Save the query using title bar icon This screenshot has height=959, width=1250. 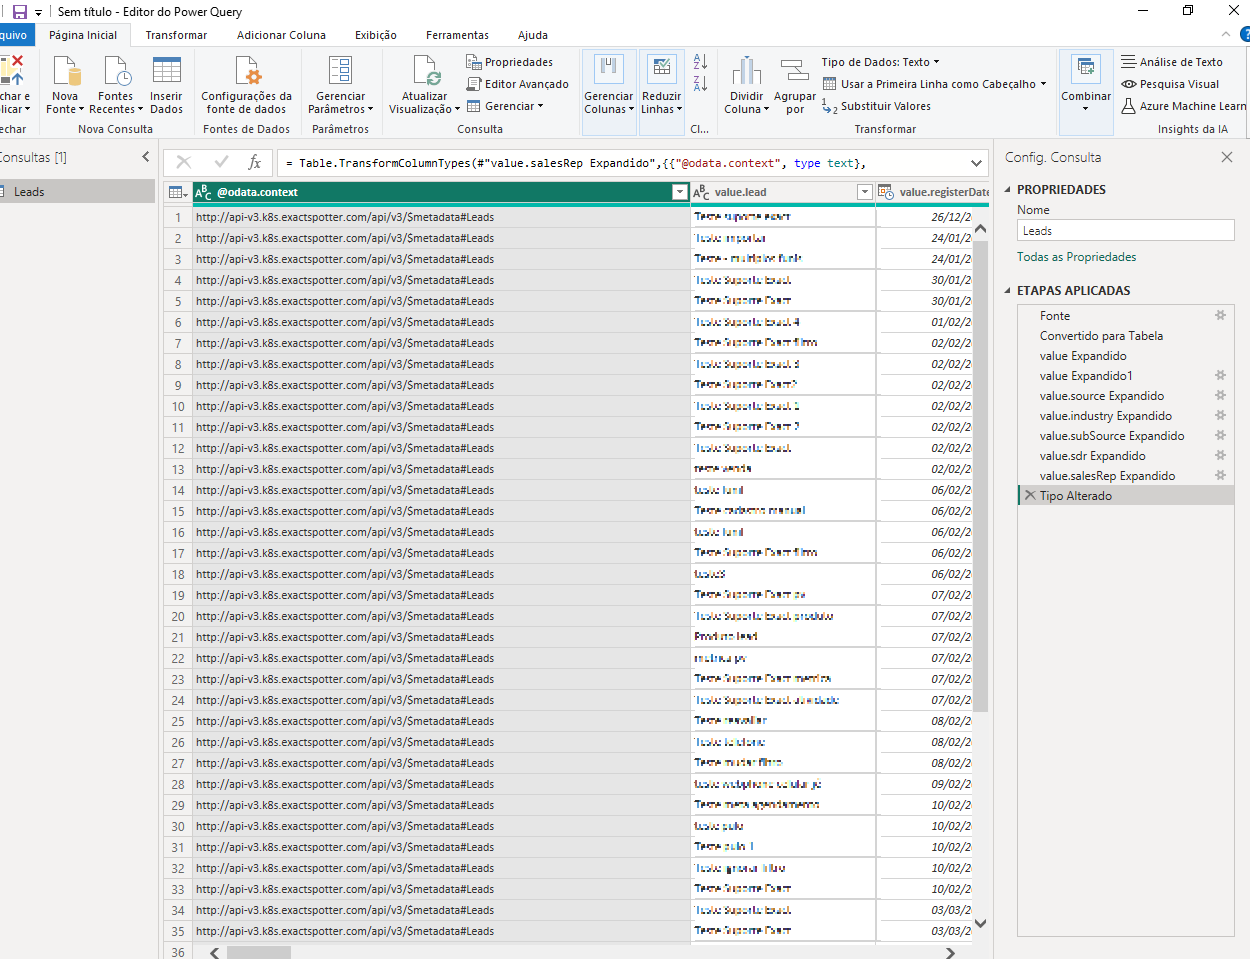[19, 12]
